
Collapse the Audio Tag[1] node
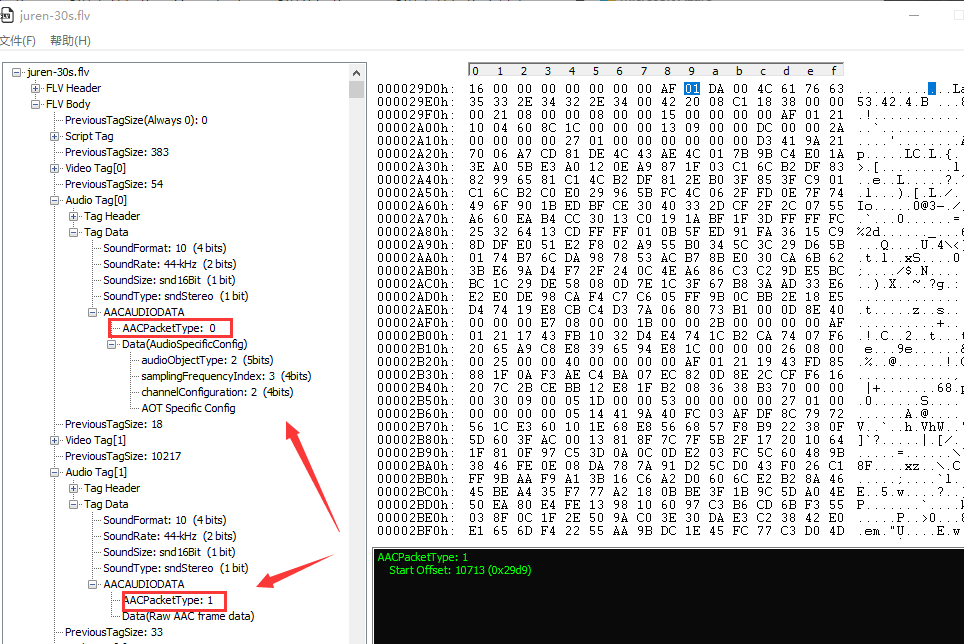[x=55, y=472]
